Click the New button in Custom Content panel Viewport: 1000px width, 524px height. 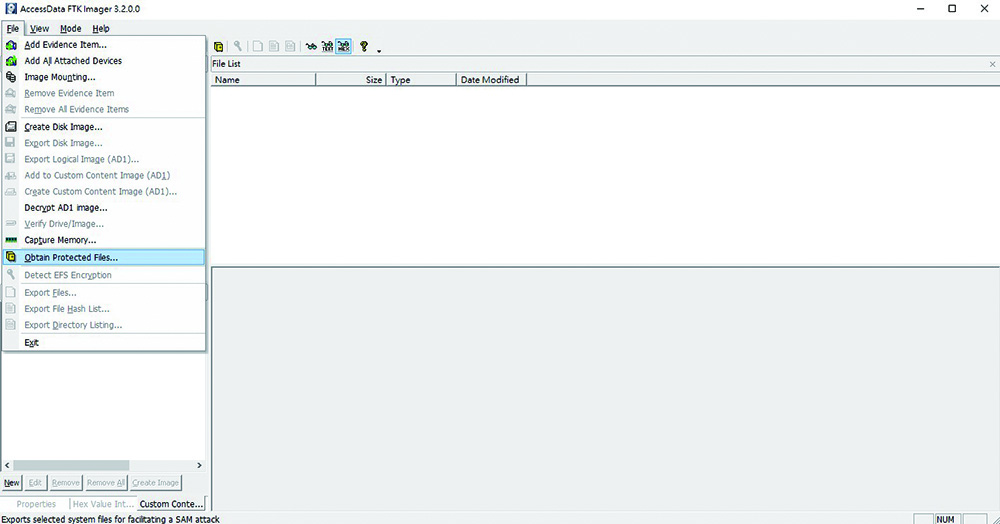(x=12, y=483)
